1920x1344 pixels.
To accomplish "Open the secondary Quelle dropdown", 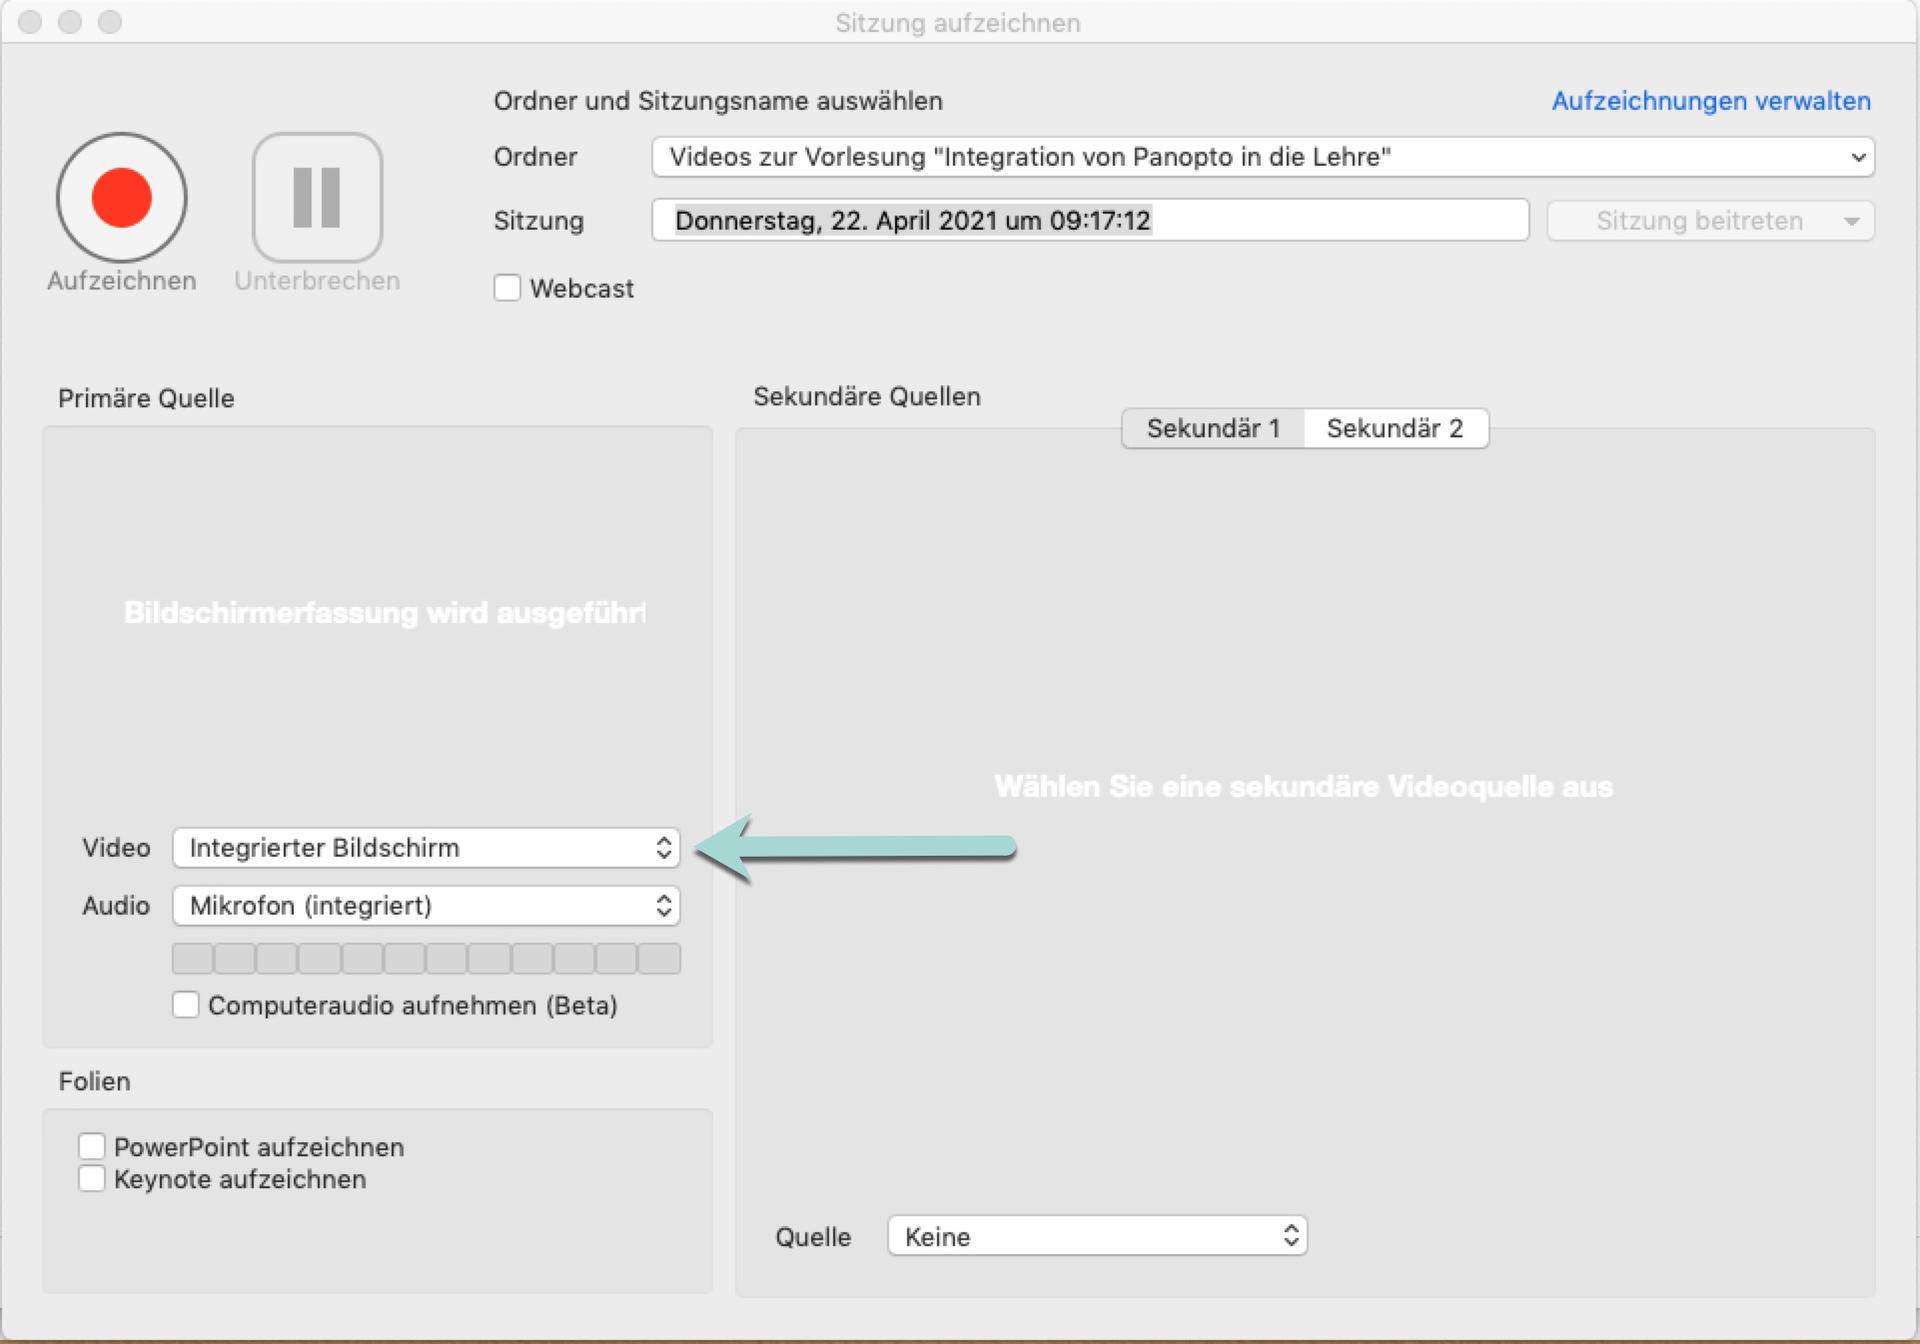I will click(x=1097, y=1236).
